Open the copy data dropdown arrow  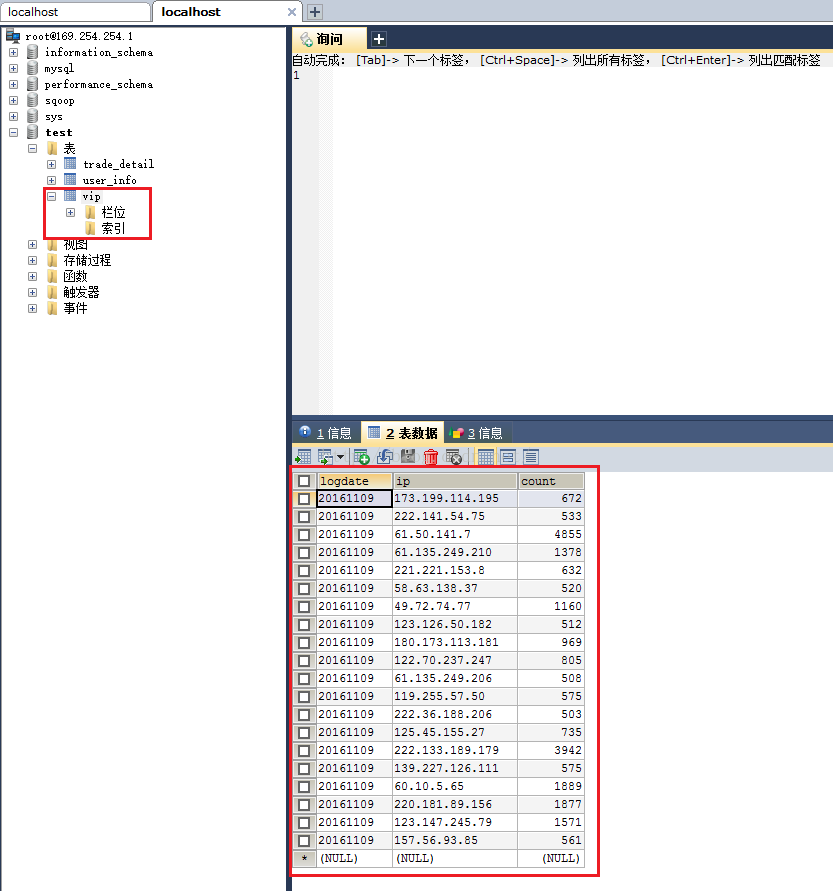coord(340,456)
